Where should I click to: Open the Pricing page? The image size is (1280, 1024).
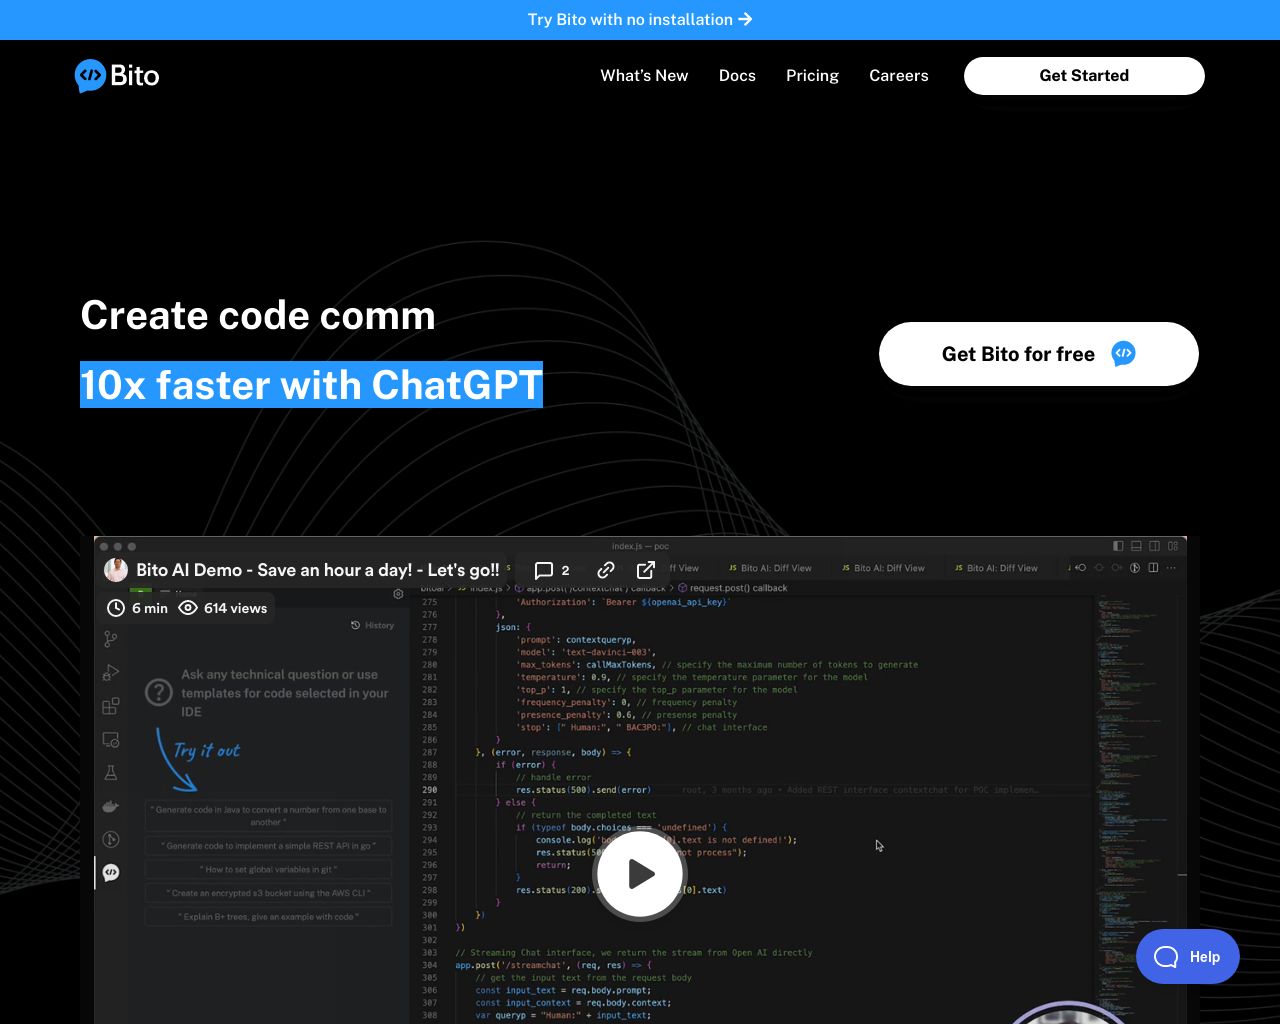pyautogui.click(x=812, y=76)
